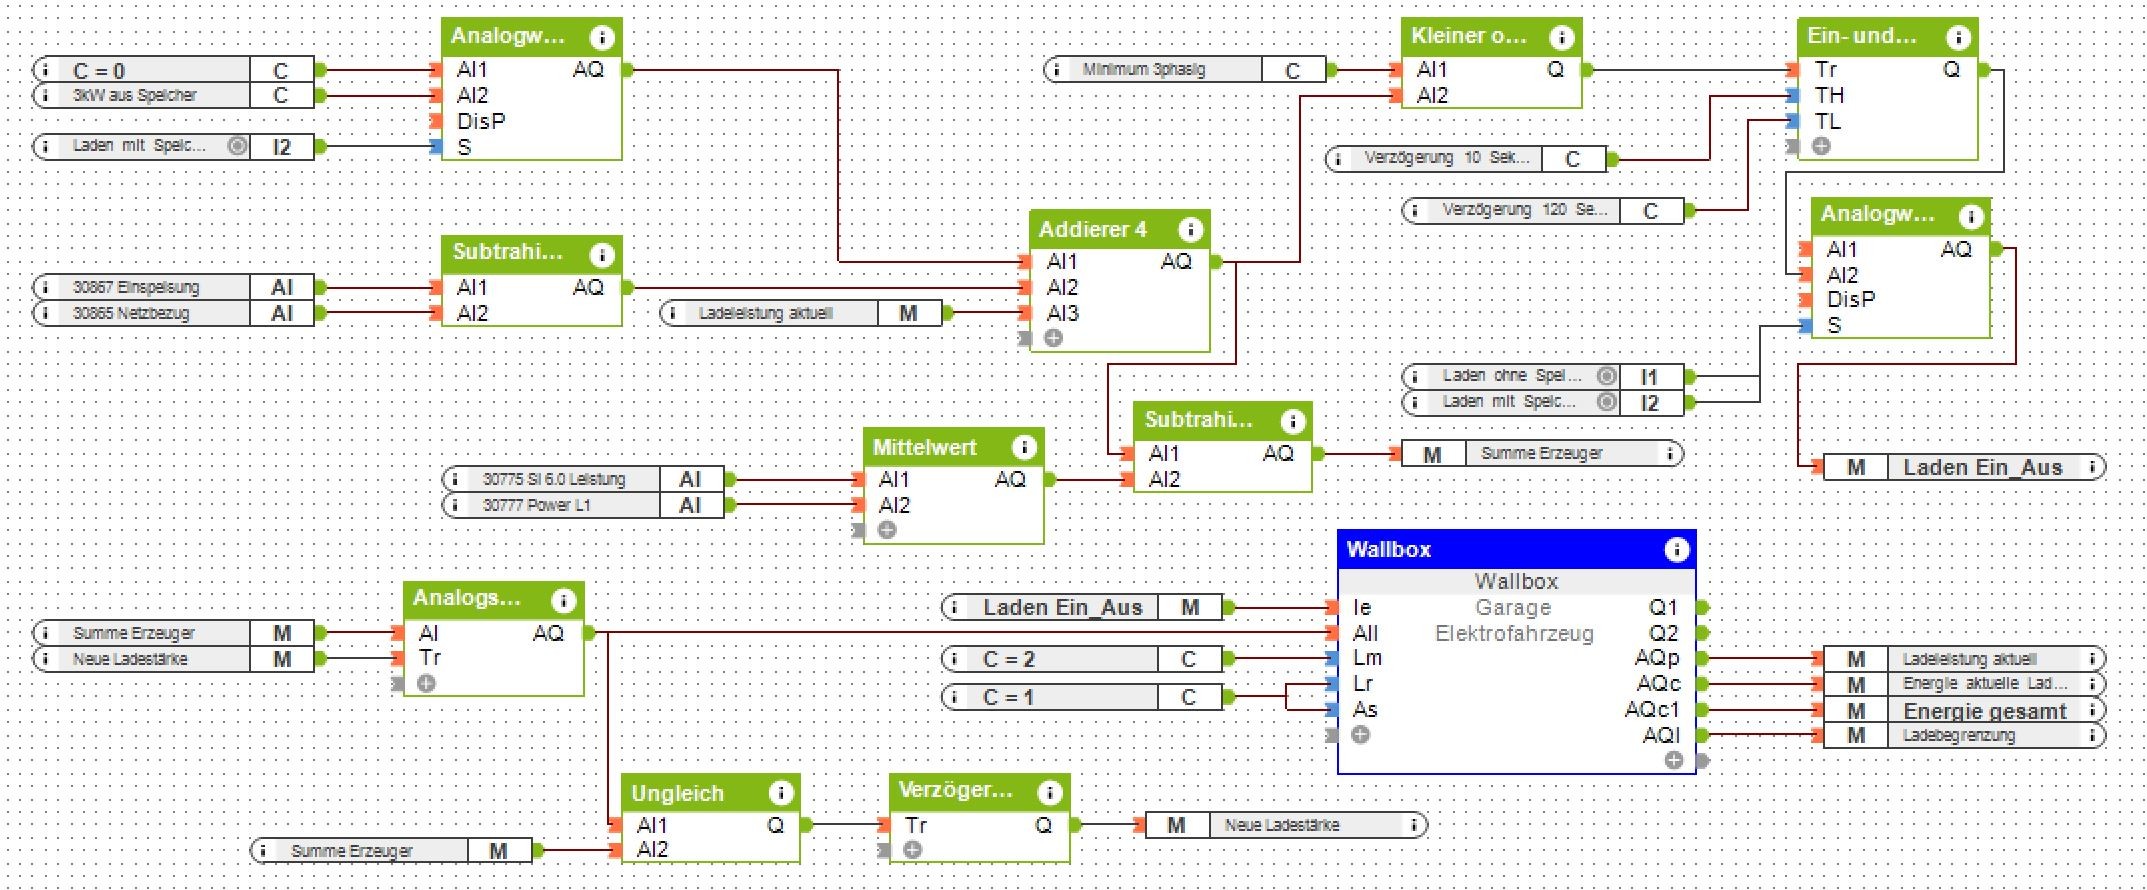Toggle circle on left Laden mit Speic... I2 input
2147x890 pixels.
237,146
